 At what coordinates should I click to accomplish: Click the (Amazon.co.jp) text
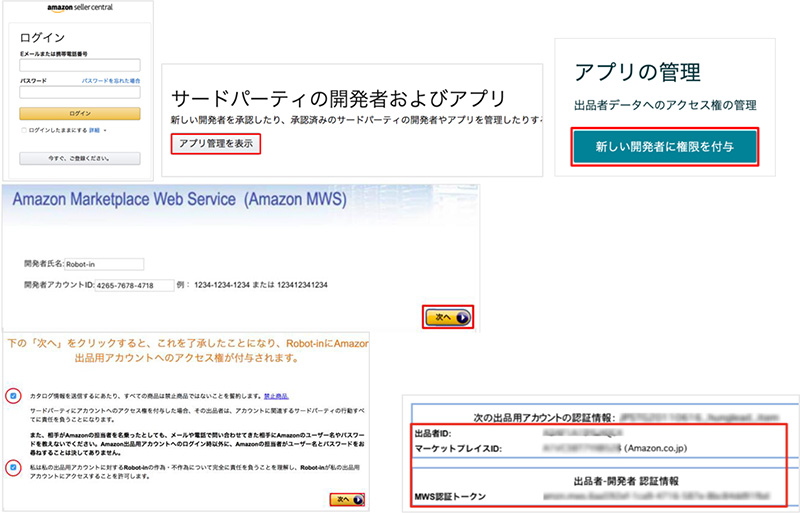(x=656, y=448)
